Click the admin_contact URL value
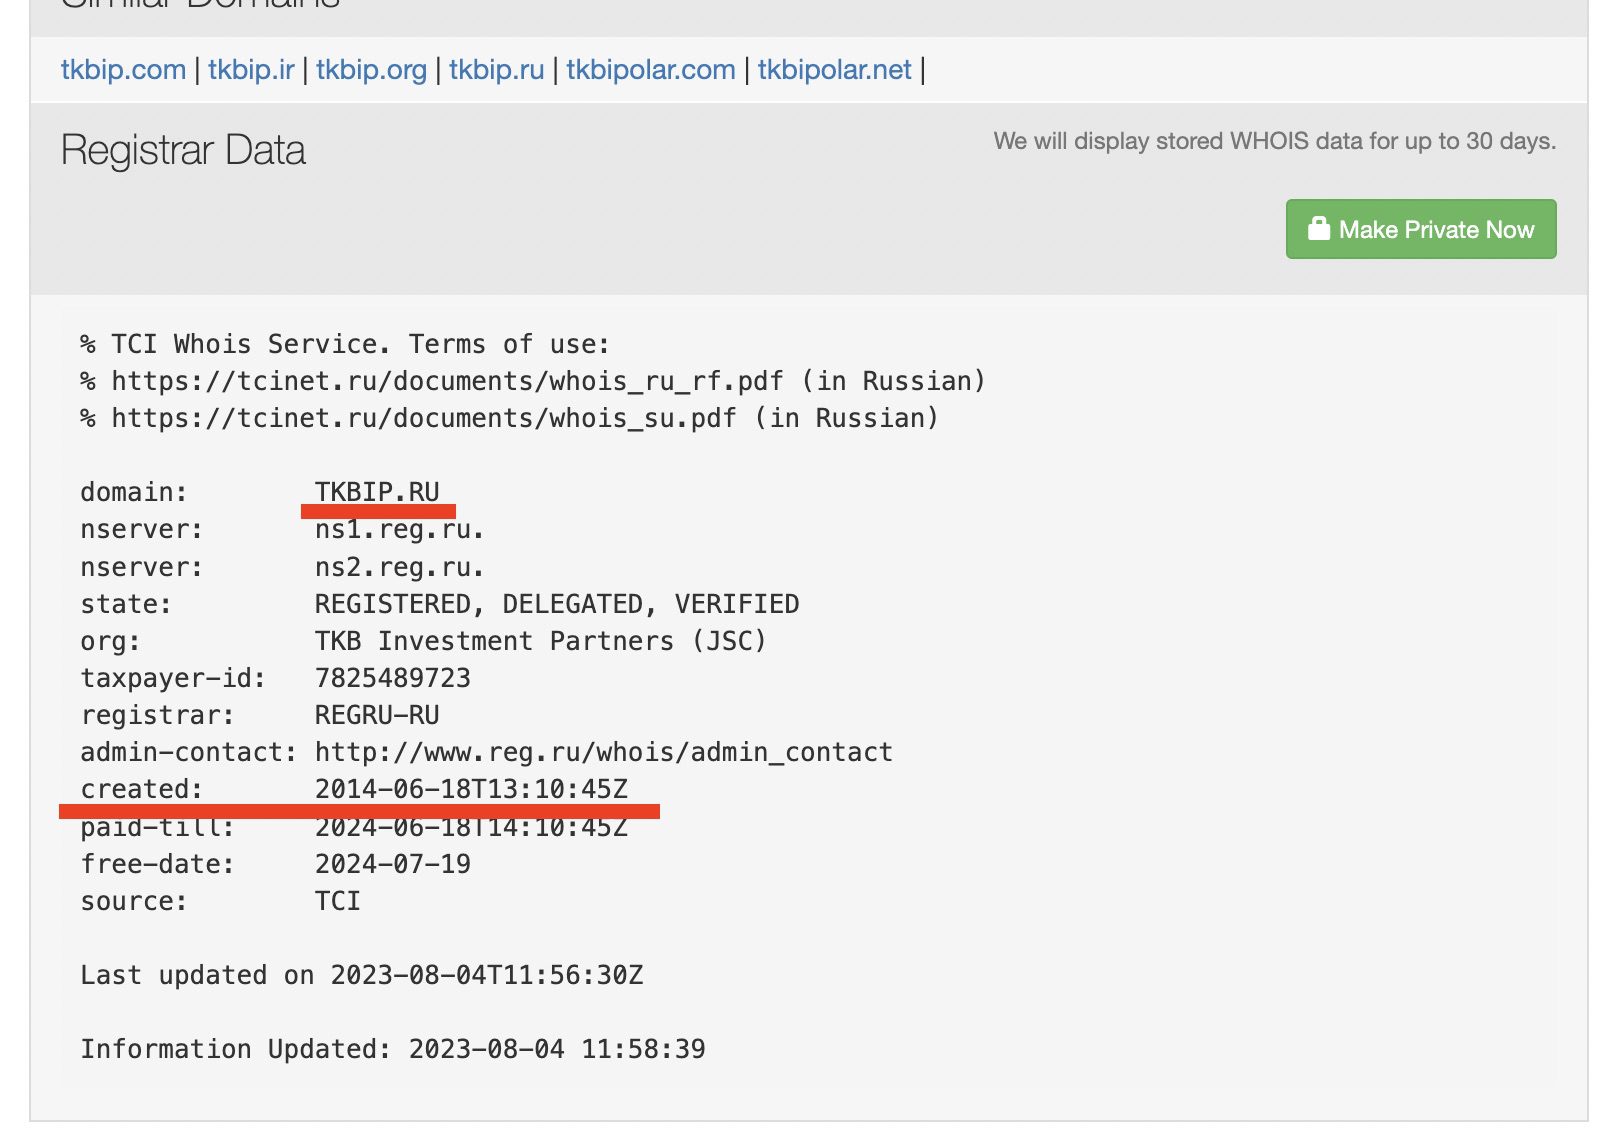This screenshot has width=1608, height=1148. 604,752
